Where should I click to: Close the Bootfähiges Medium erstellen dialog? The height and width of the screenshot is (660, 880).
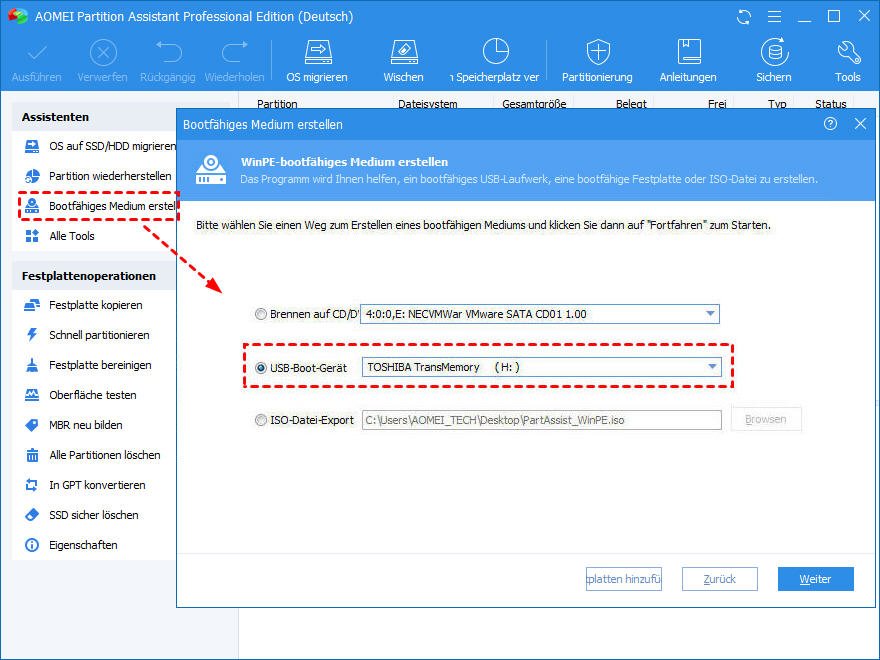[860, 123]
